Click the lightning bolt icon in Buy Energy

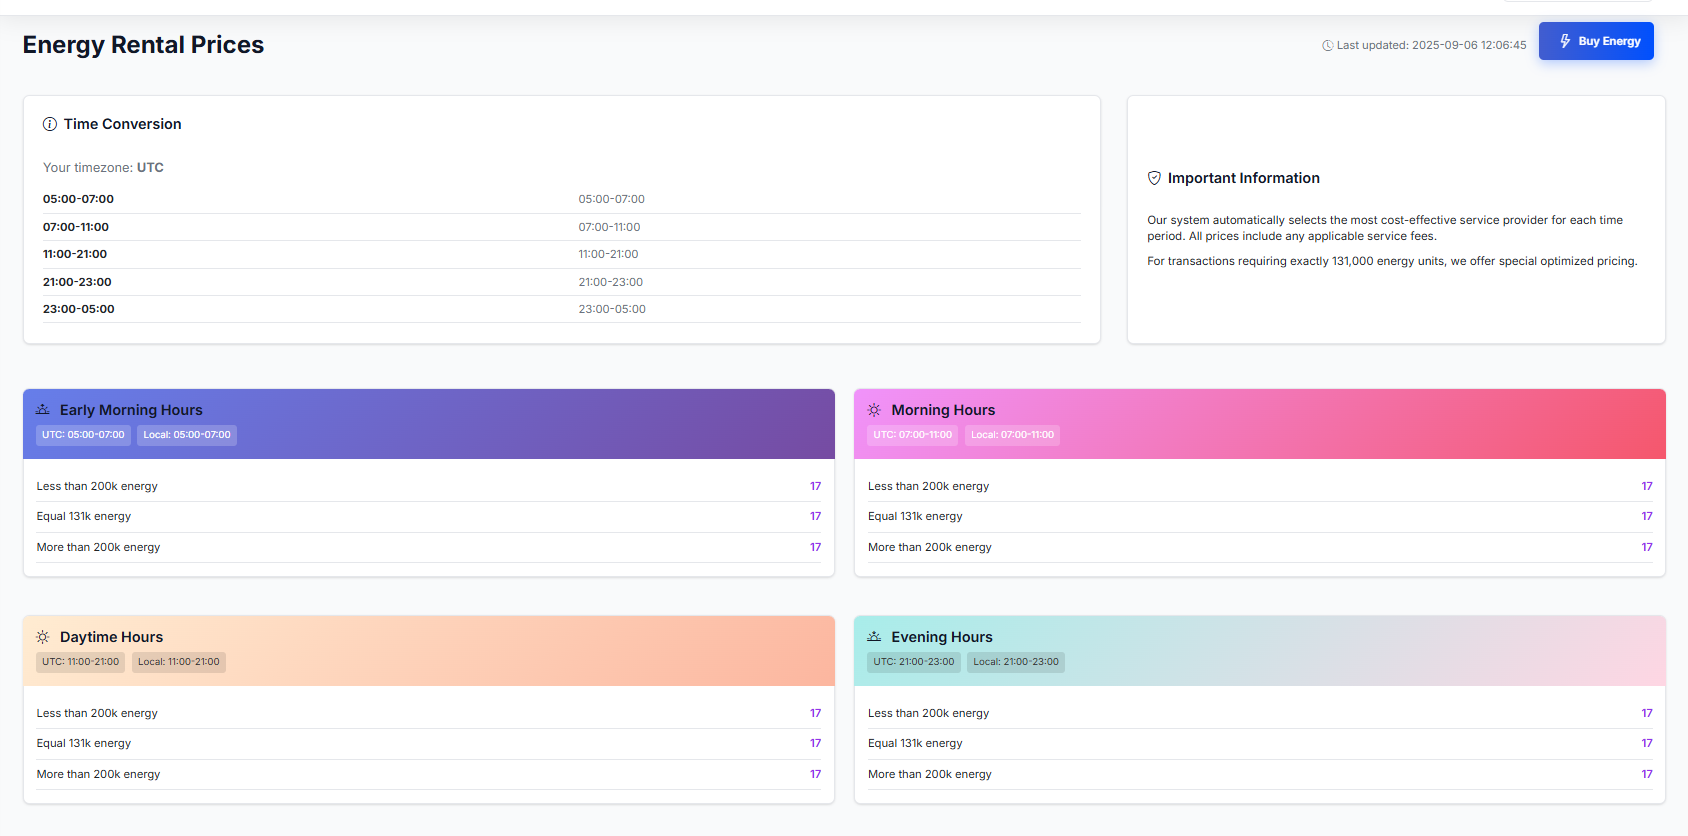[x=1565, y=41]
